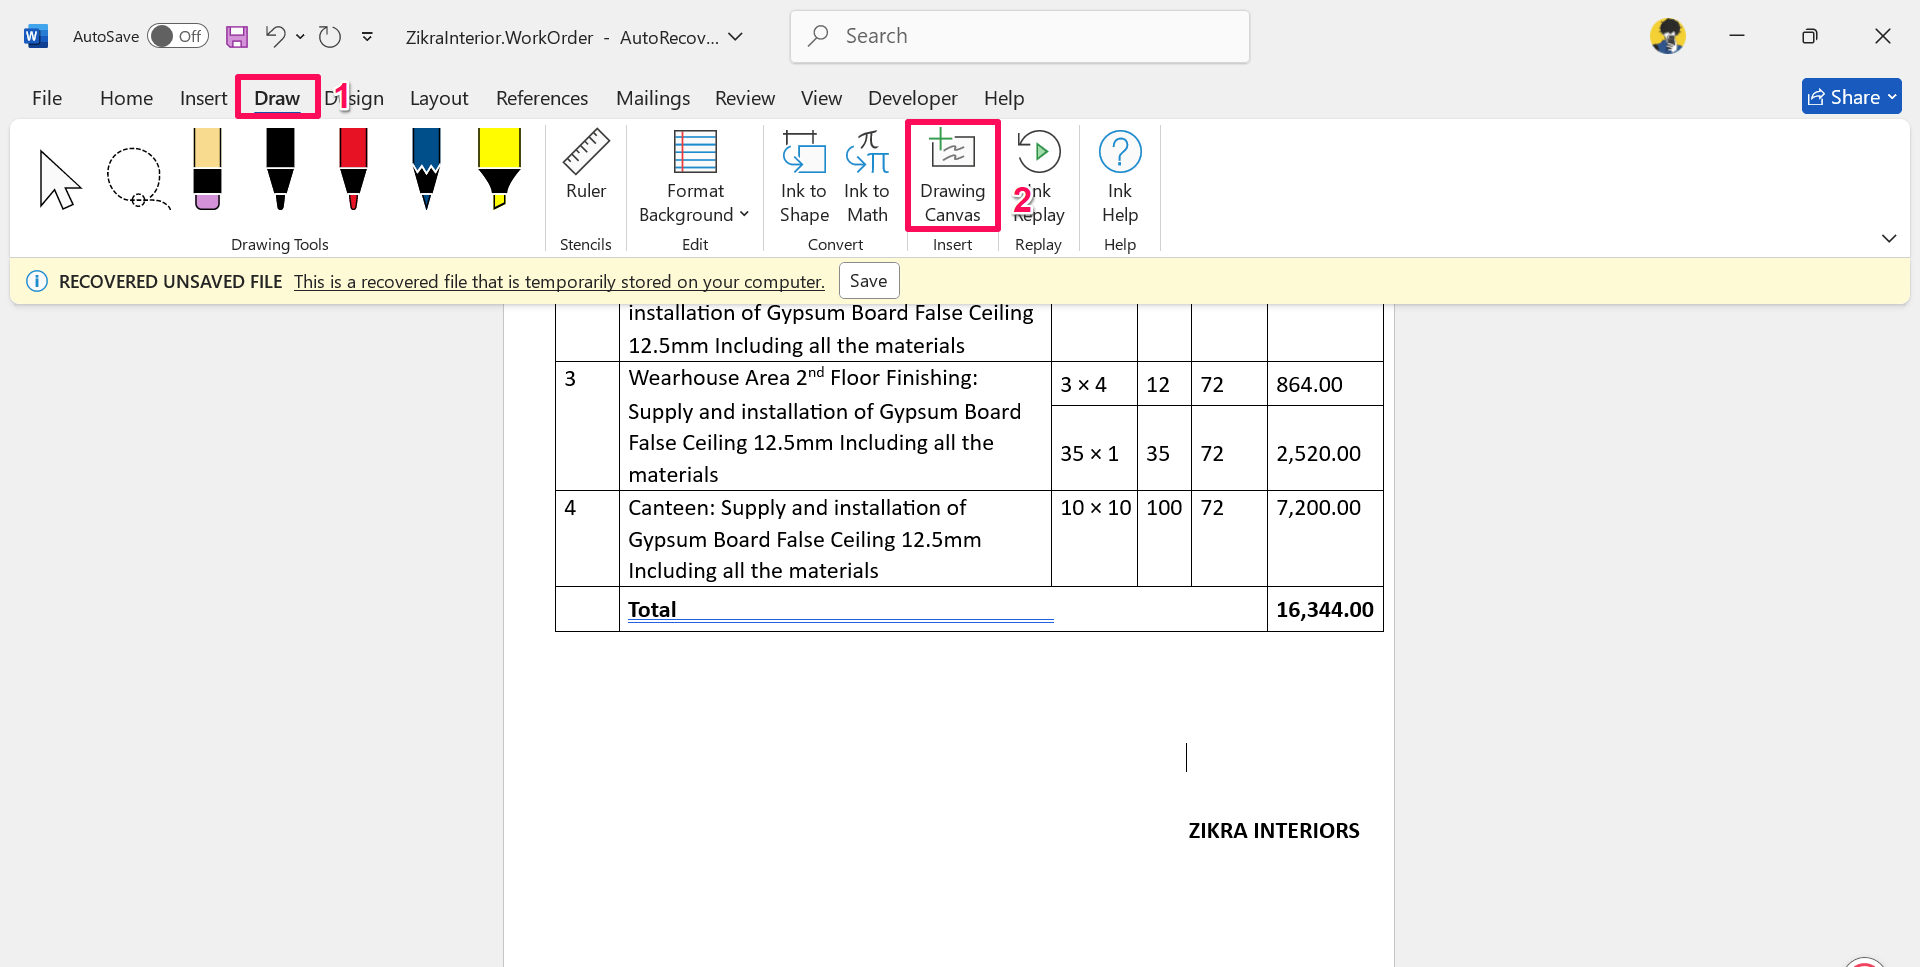Switch to the Insert tab
Screen dimensions: 1920x967
pyautogui.click(x=203, y=98)
